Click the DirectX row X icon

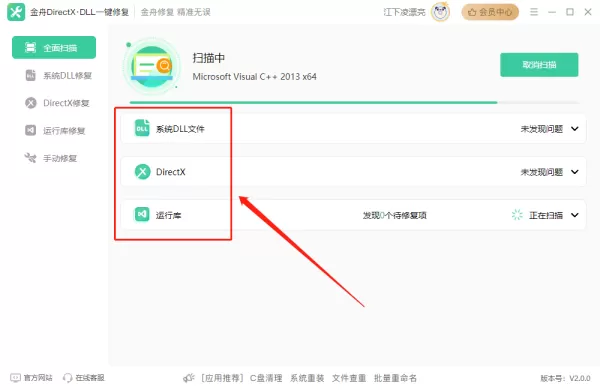(142, 172)
